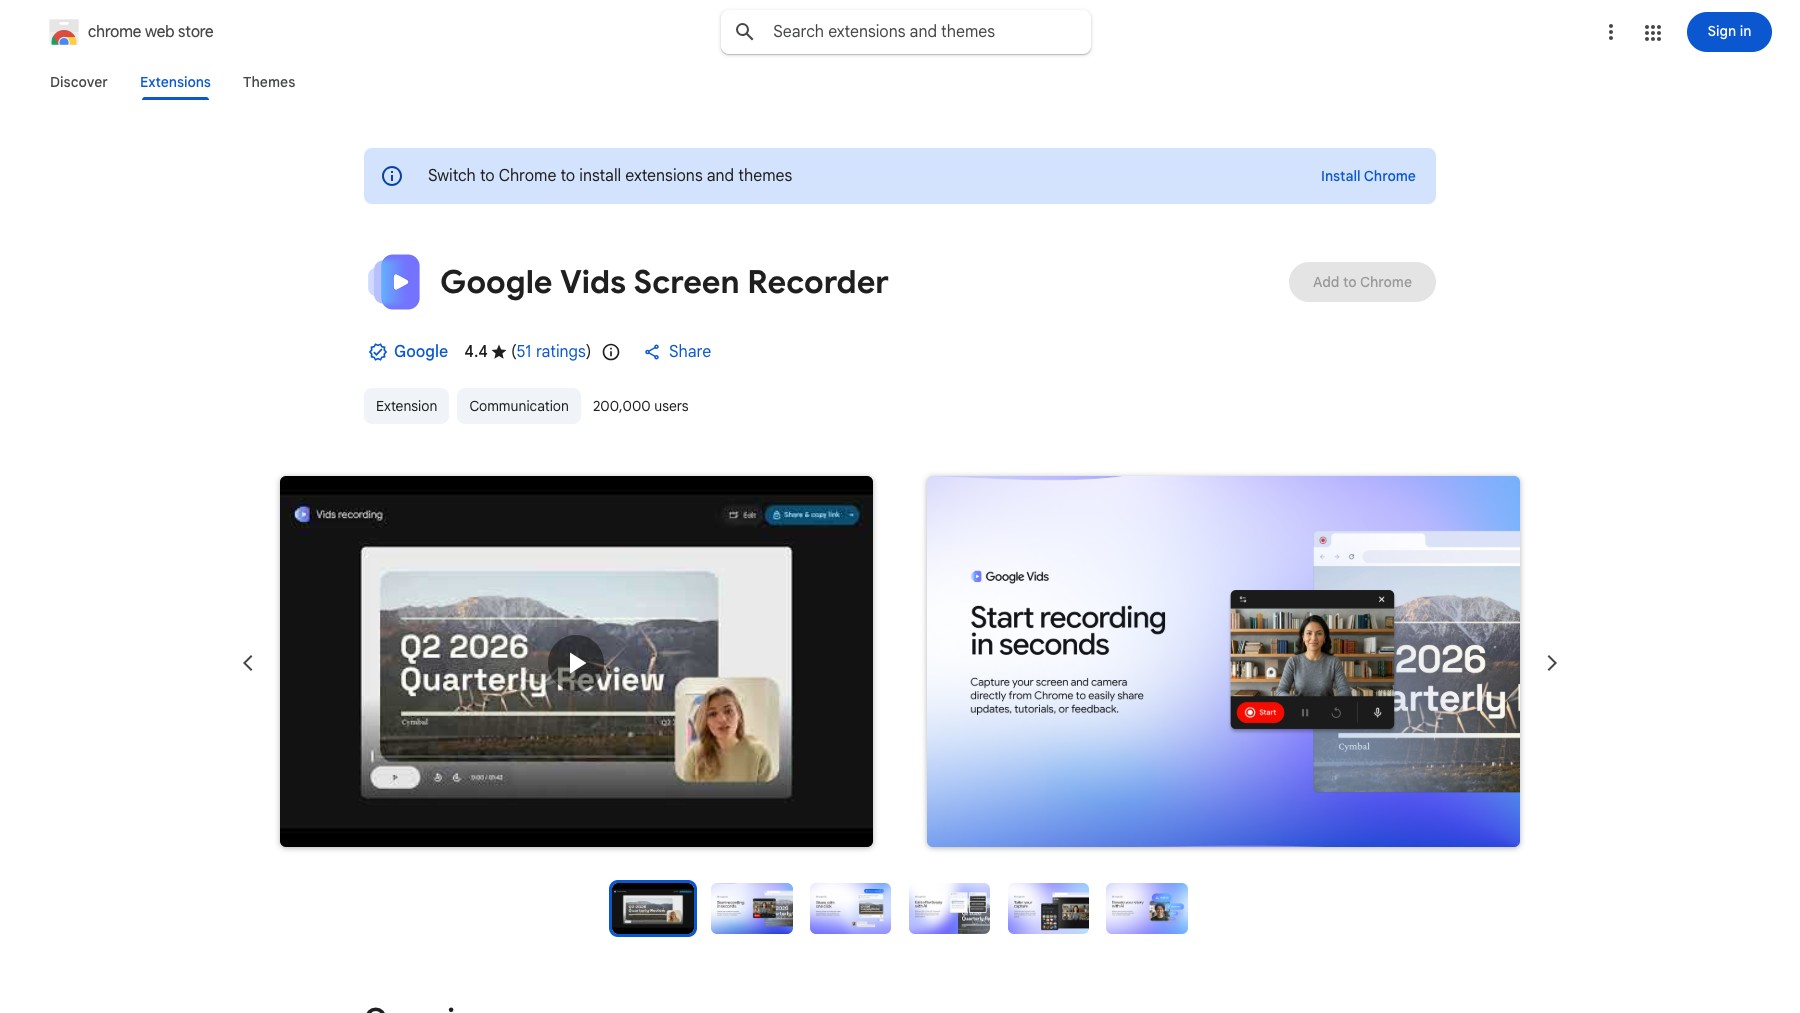Open the three-dot more options menu

[x=1610, y=32]
